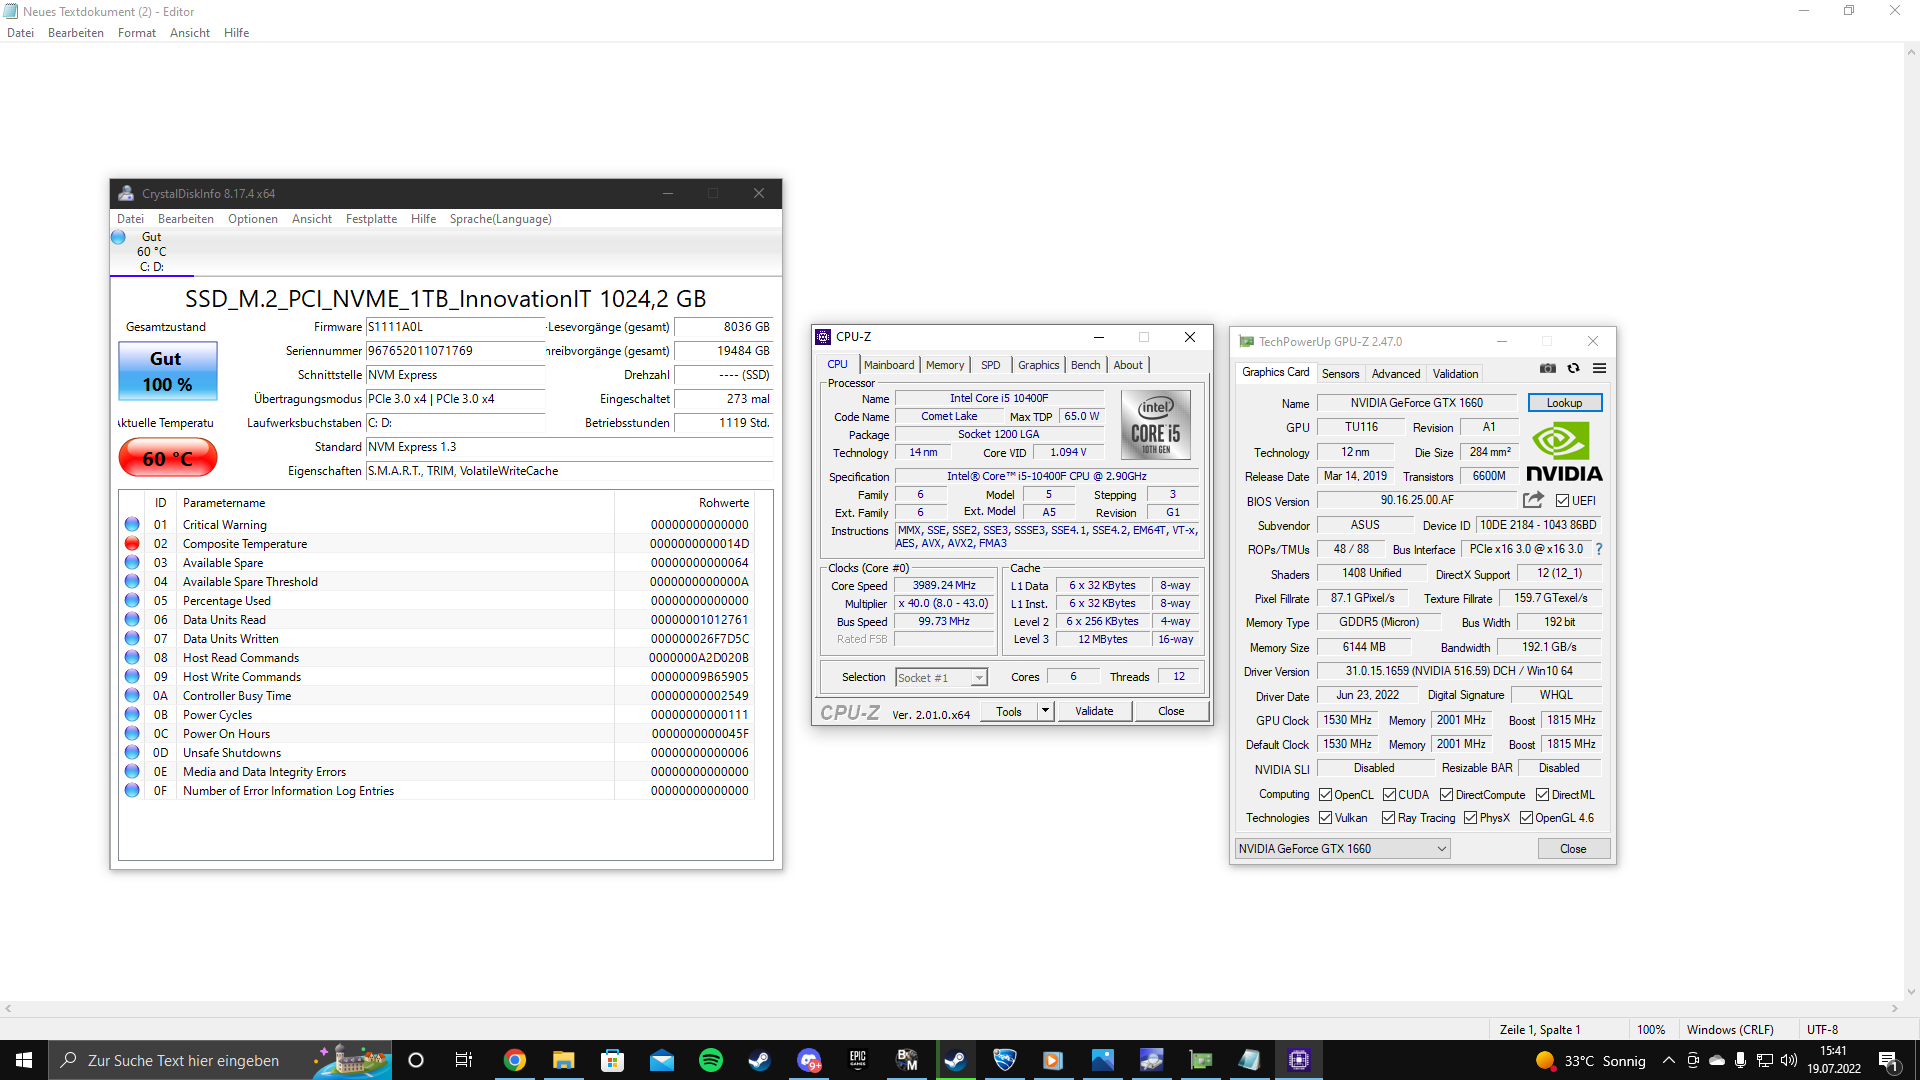Viewport: 1920px width, 1080px height.
Task: Toggle the UEFI checkbox in GPU-Z
Action: pyautogui.click(x=1562, y=501)
